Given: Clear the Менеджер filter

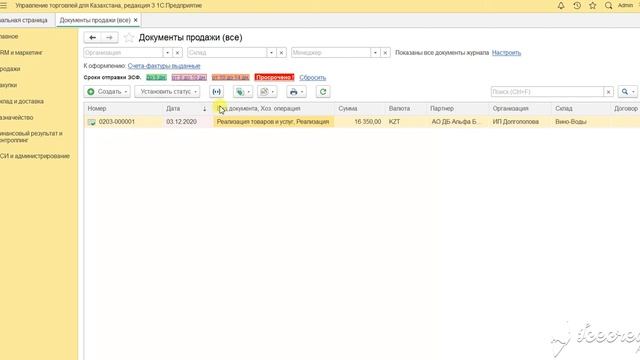Looking at the screenshot, I should (385, 53).
